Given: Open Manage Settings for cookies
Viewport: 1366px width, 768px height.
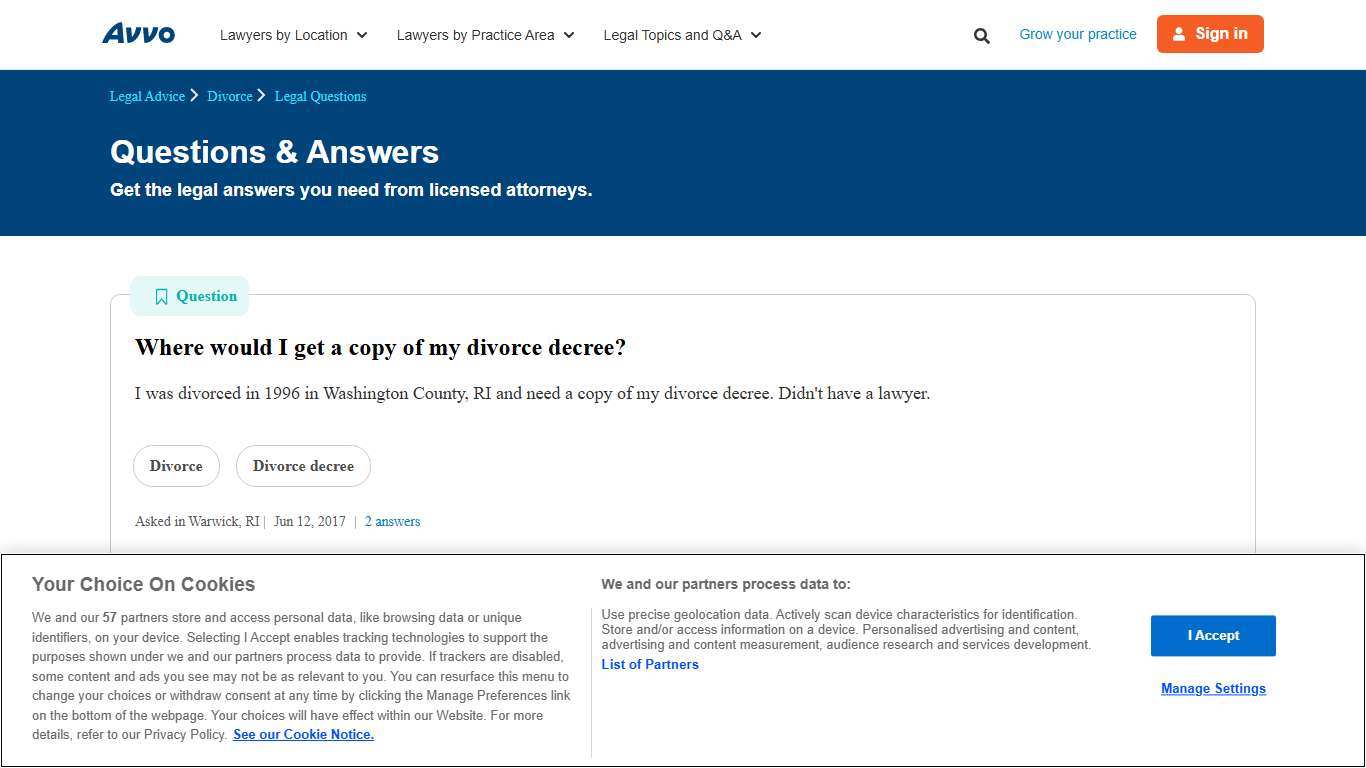Looking at the screenshot, I should point(1213,688).
